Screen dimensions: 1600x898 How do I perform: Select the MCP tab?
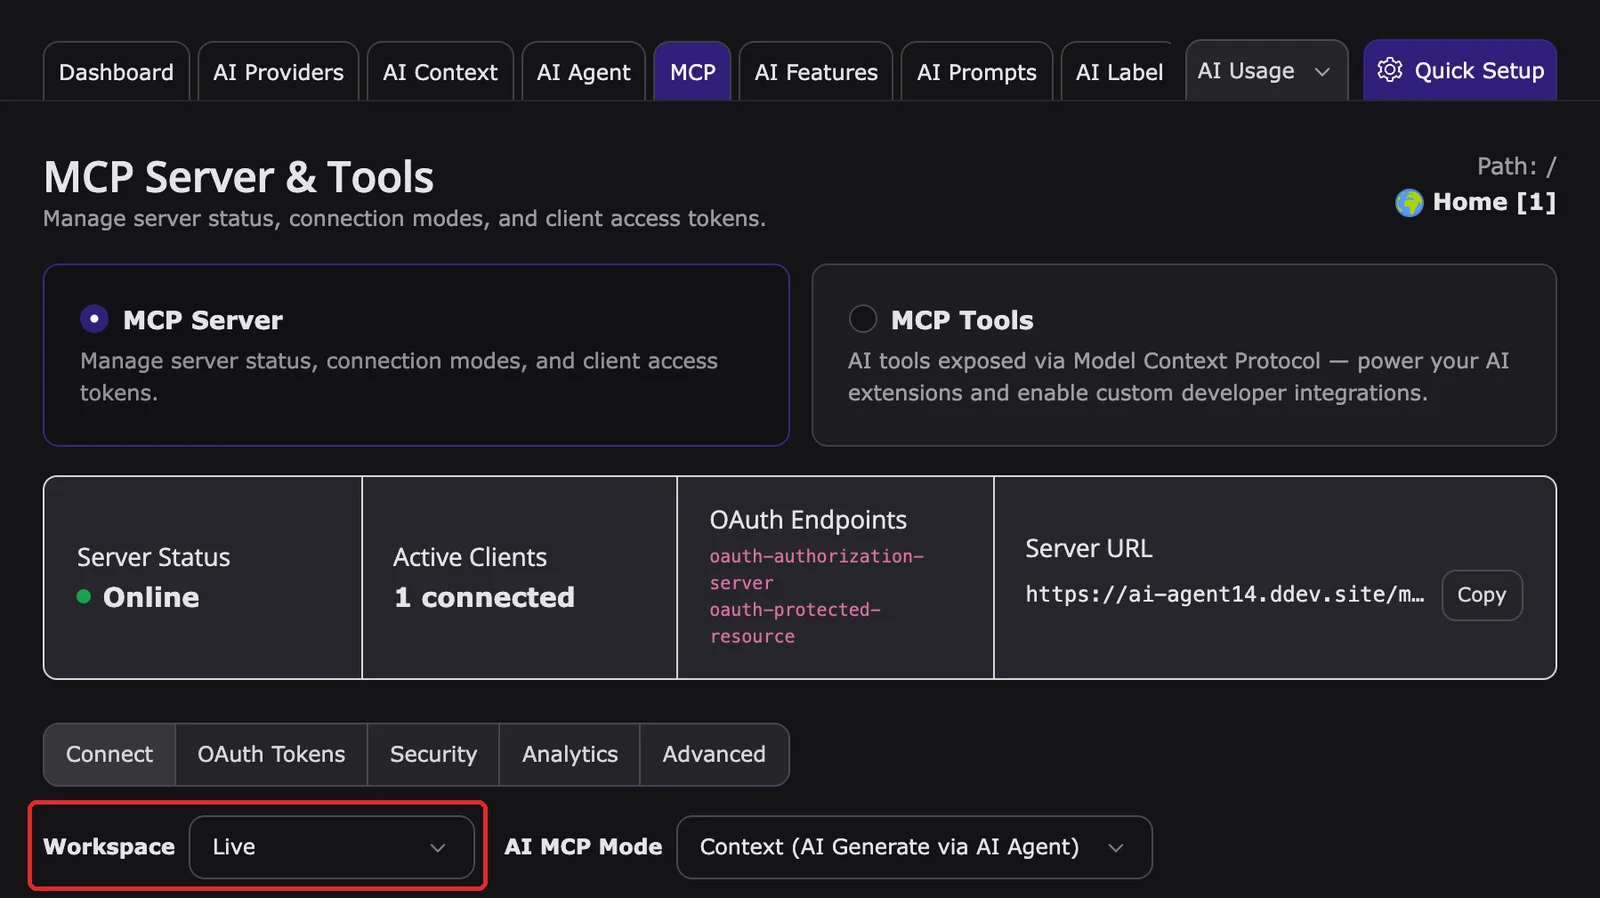pyautogui.click(x=692, y=72)
